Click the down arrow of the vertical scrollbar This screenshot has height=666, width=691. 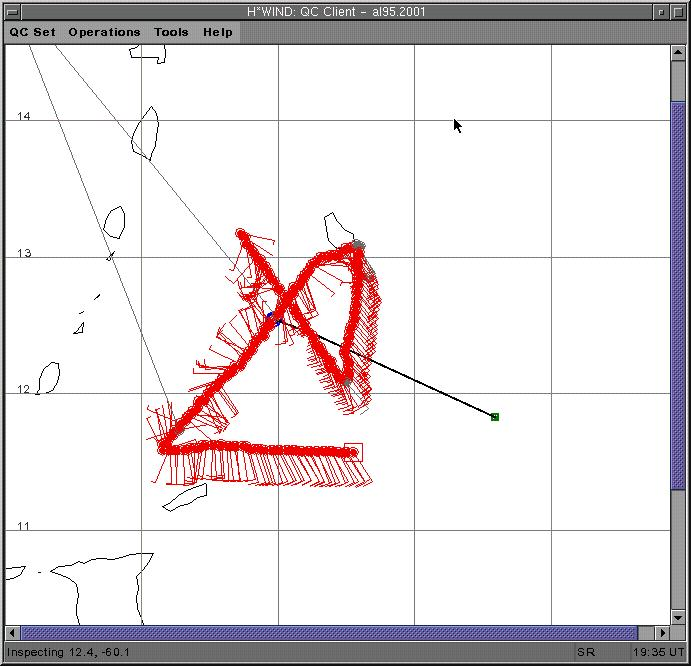click(x=679, y=618)
